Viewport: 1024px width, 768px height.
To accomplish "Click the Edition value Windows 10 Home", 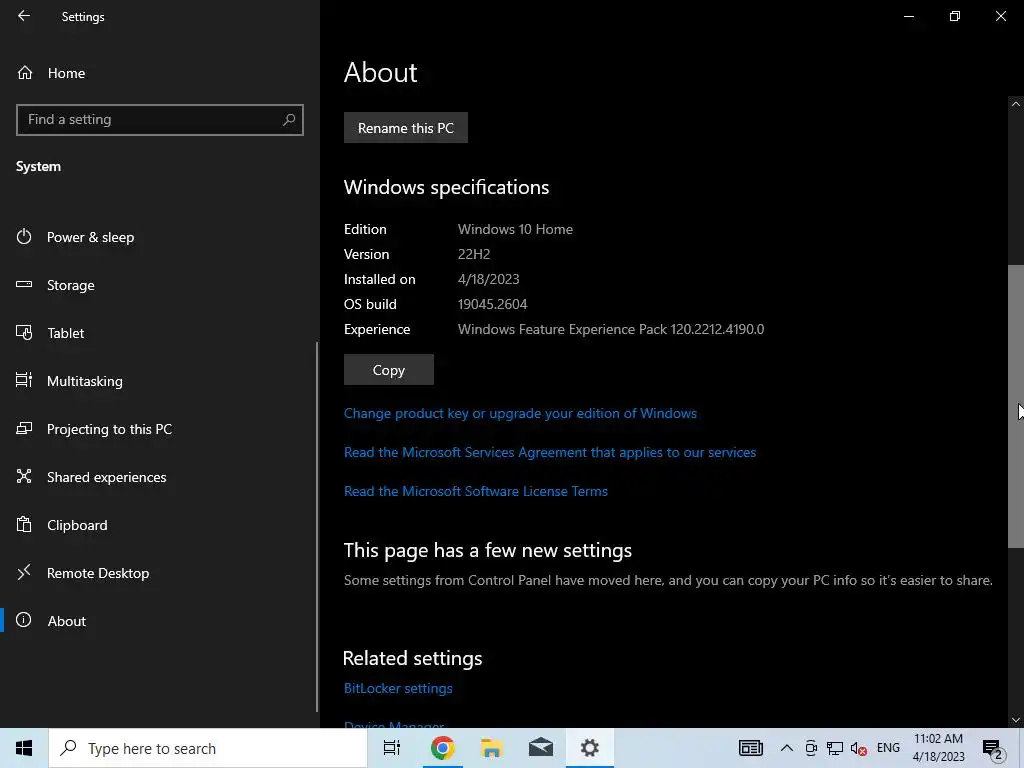I will (x=515, y=229).
